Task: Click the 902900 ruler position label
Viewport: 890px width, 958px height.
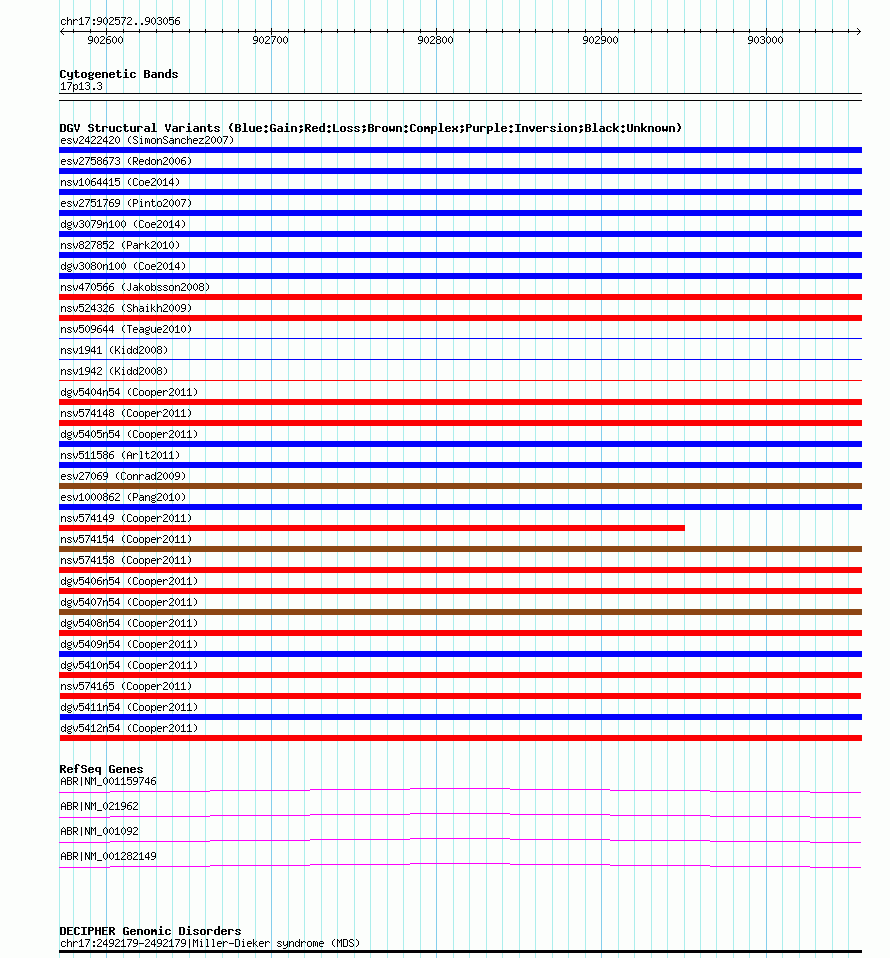Action: (x=600, y=40)
